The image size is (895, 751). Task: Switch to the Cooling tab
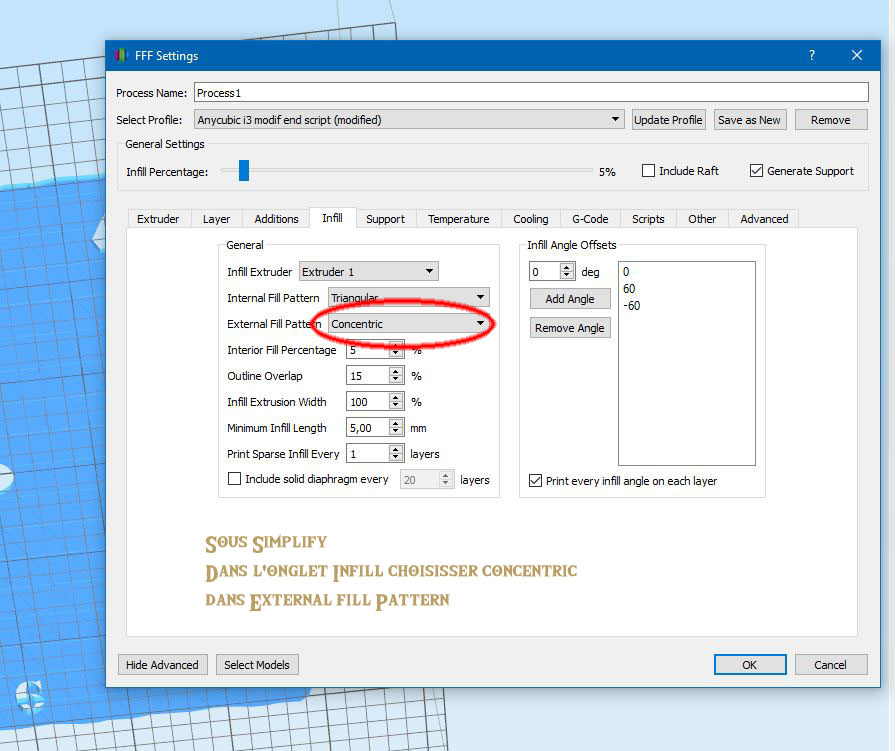pos(530,219)
